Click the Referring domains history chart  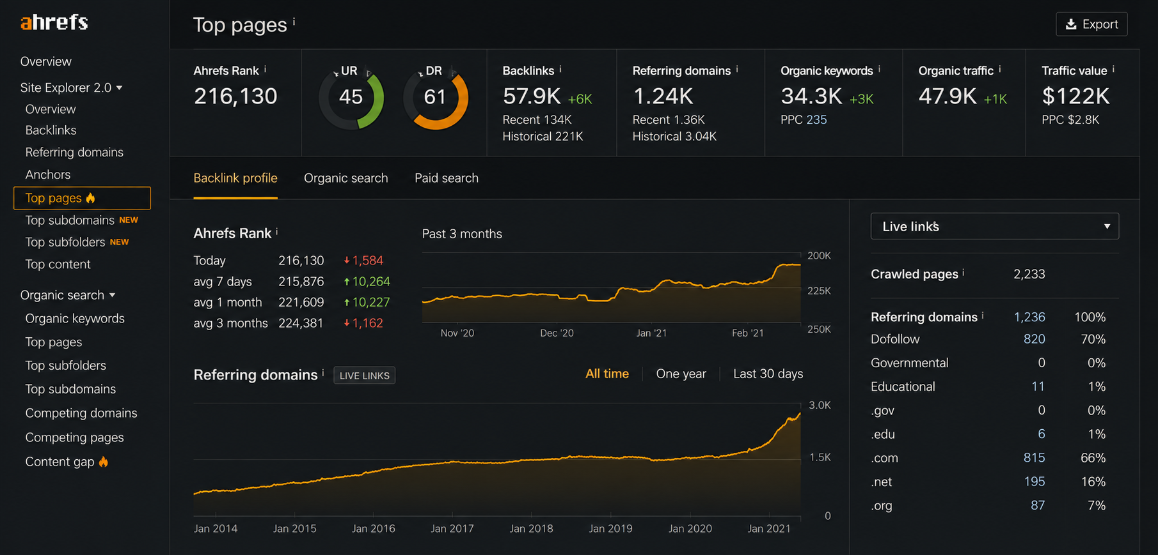tap(497, 461)
